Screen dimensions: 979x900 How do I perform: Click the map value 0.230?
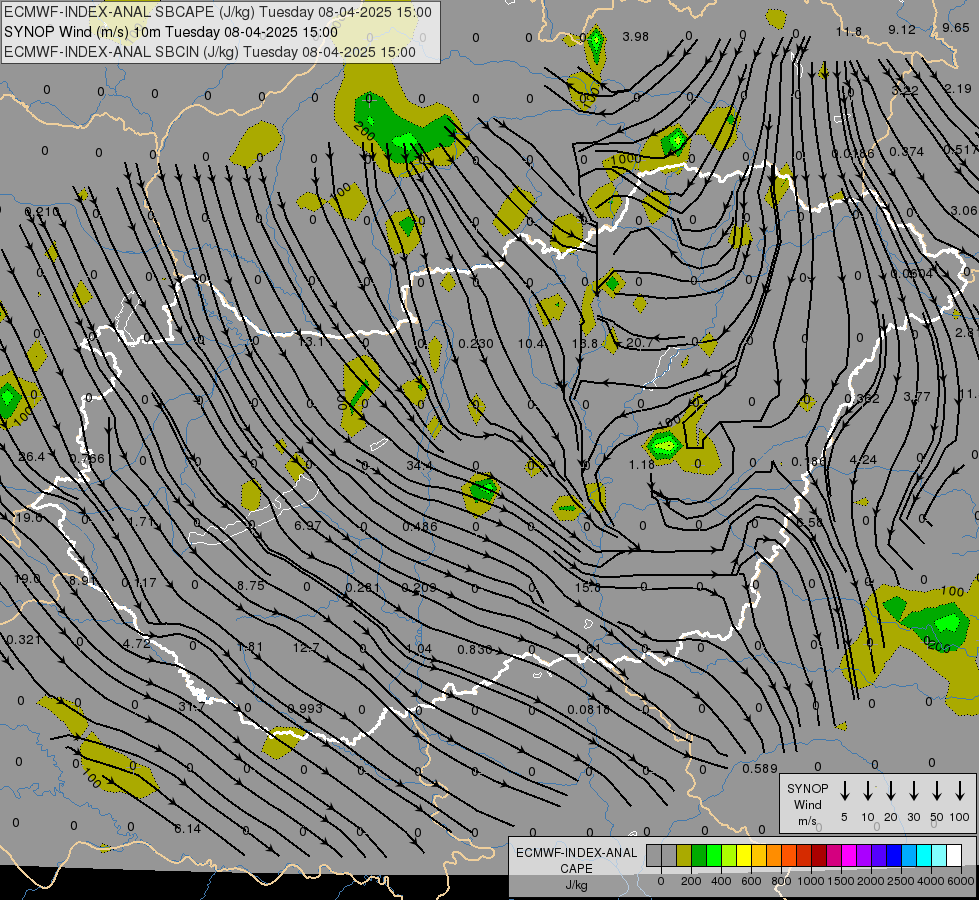(476, 344)
